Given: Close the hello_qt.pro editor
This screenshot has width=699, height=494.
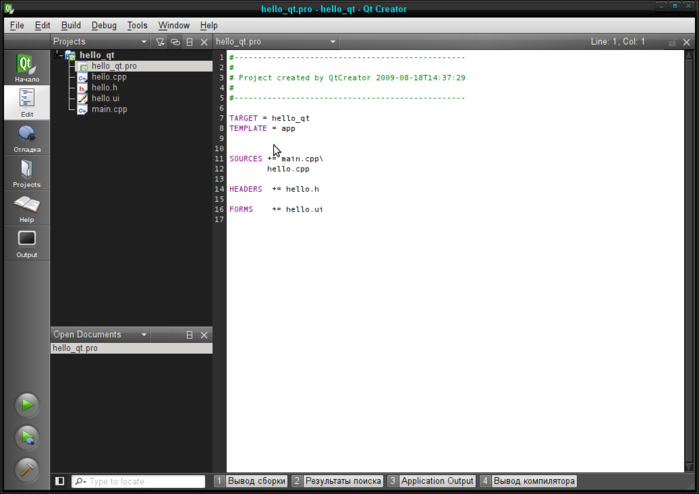Looking at the screenshot, I should pos(687,42).
